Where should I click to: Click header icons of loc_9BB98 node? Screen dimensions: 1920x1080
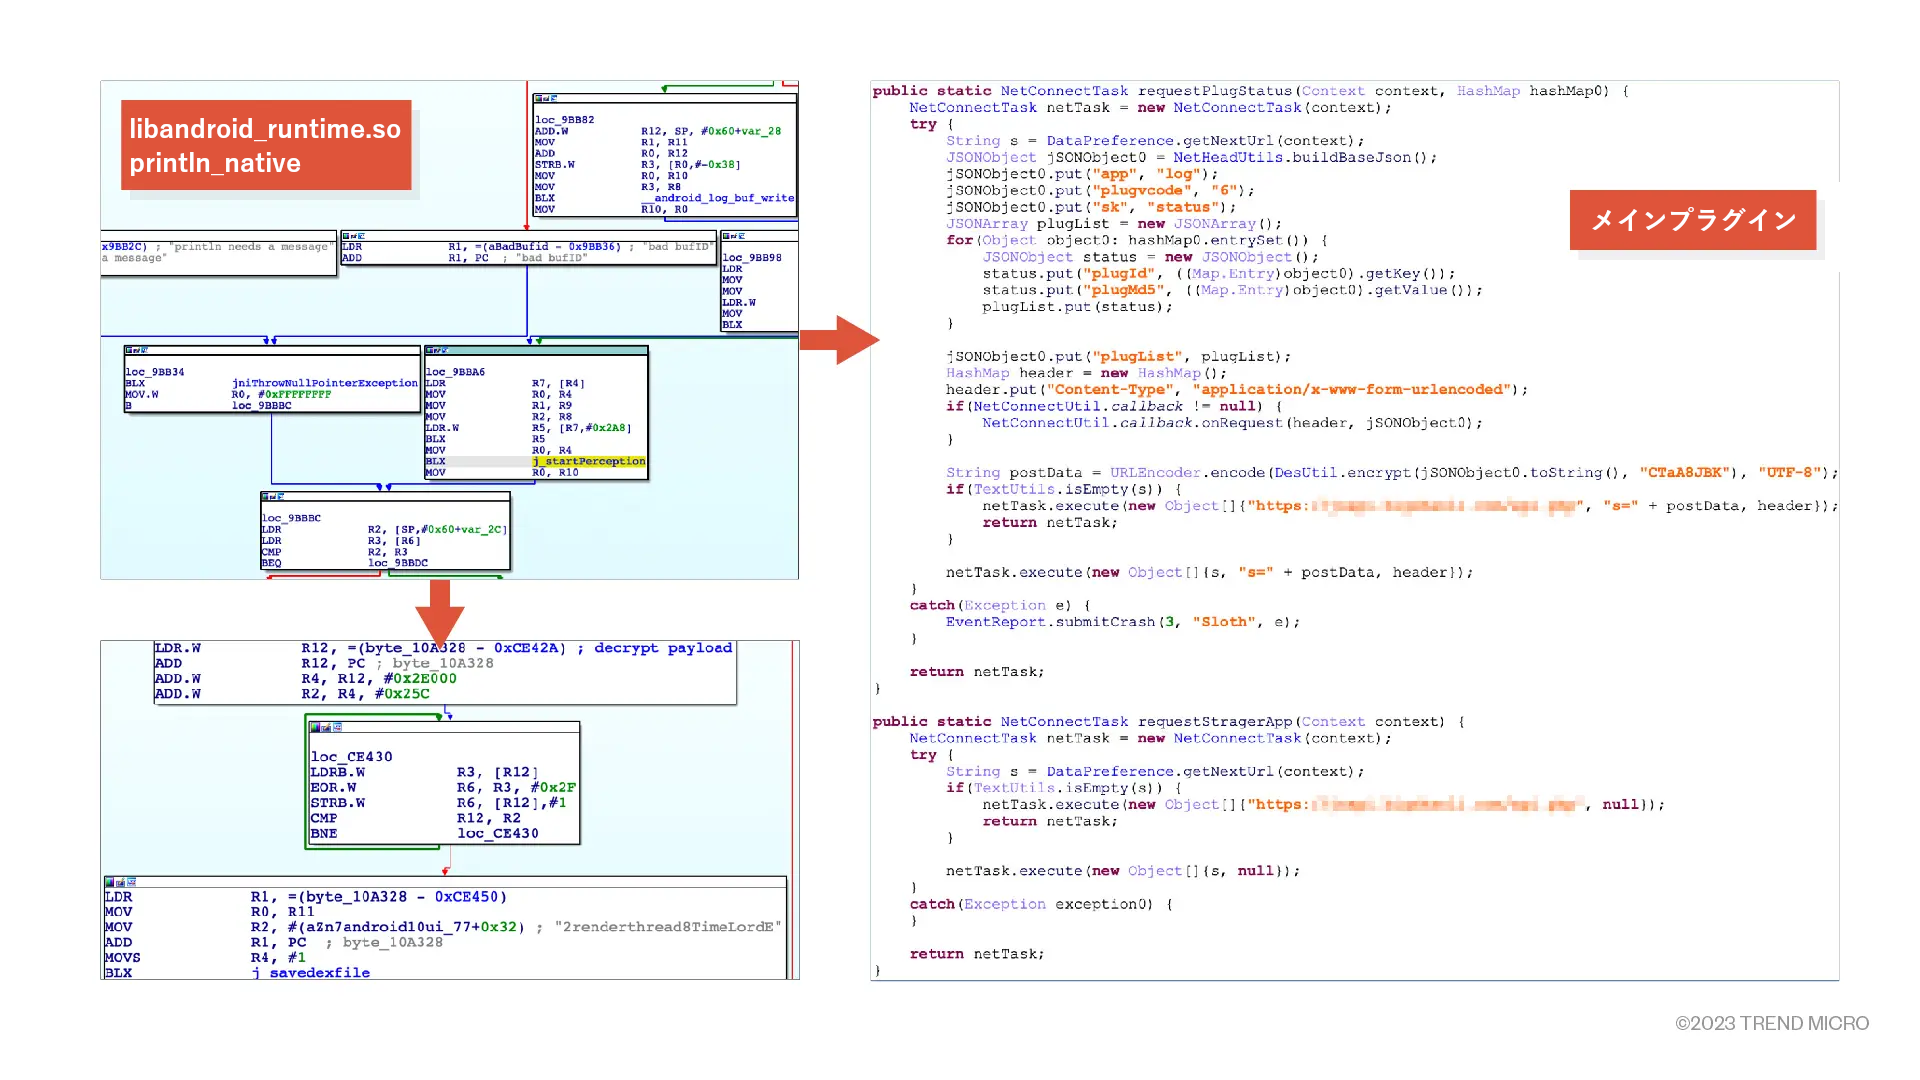(733, 237)
